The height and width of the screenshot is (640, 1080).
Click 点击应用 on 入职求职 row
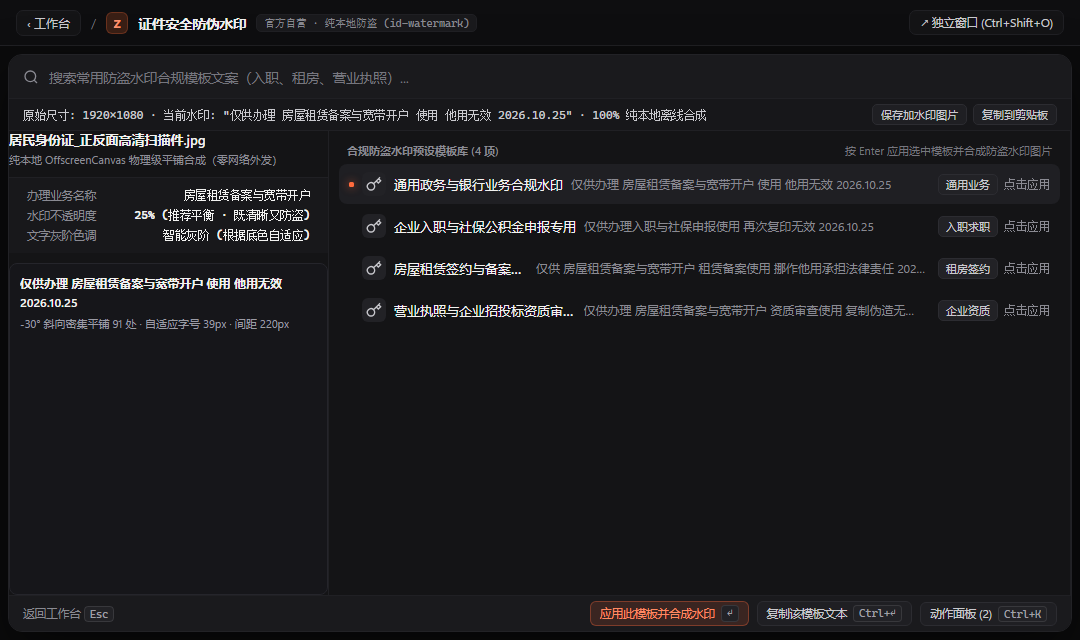click(1026, 227)
